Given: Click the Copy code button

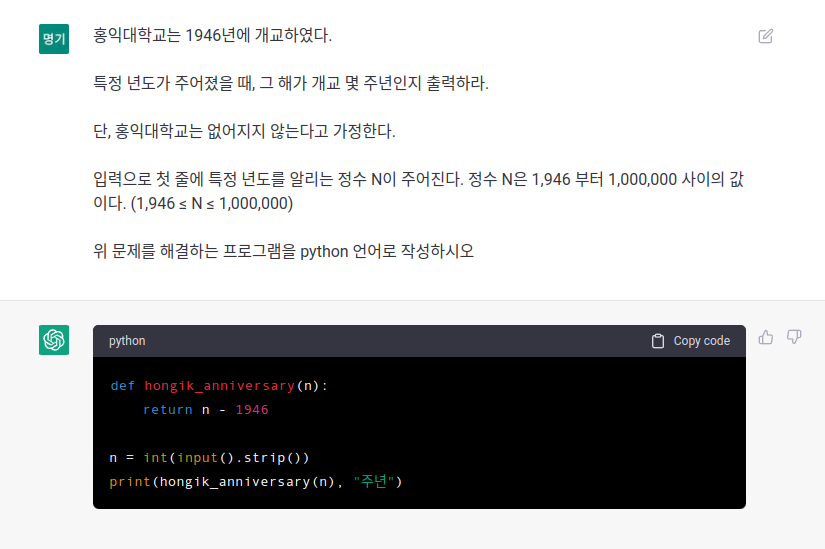Looking at the screenshot, I should (690, 341).
